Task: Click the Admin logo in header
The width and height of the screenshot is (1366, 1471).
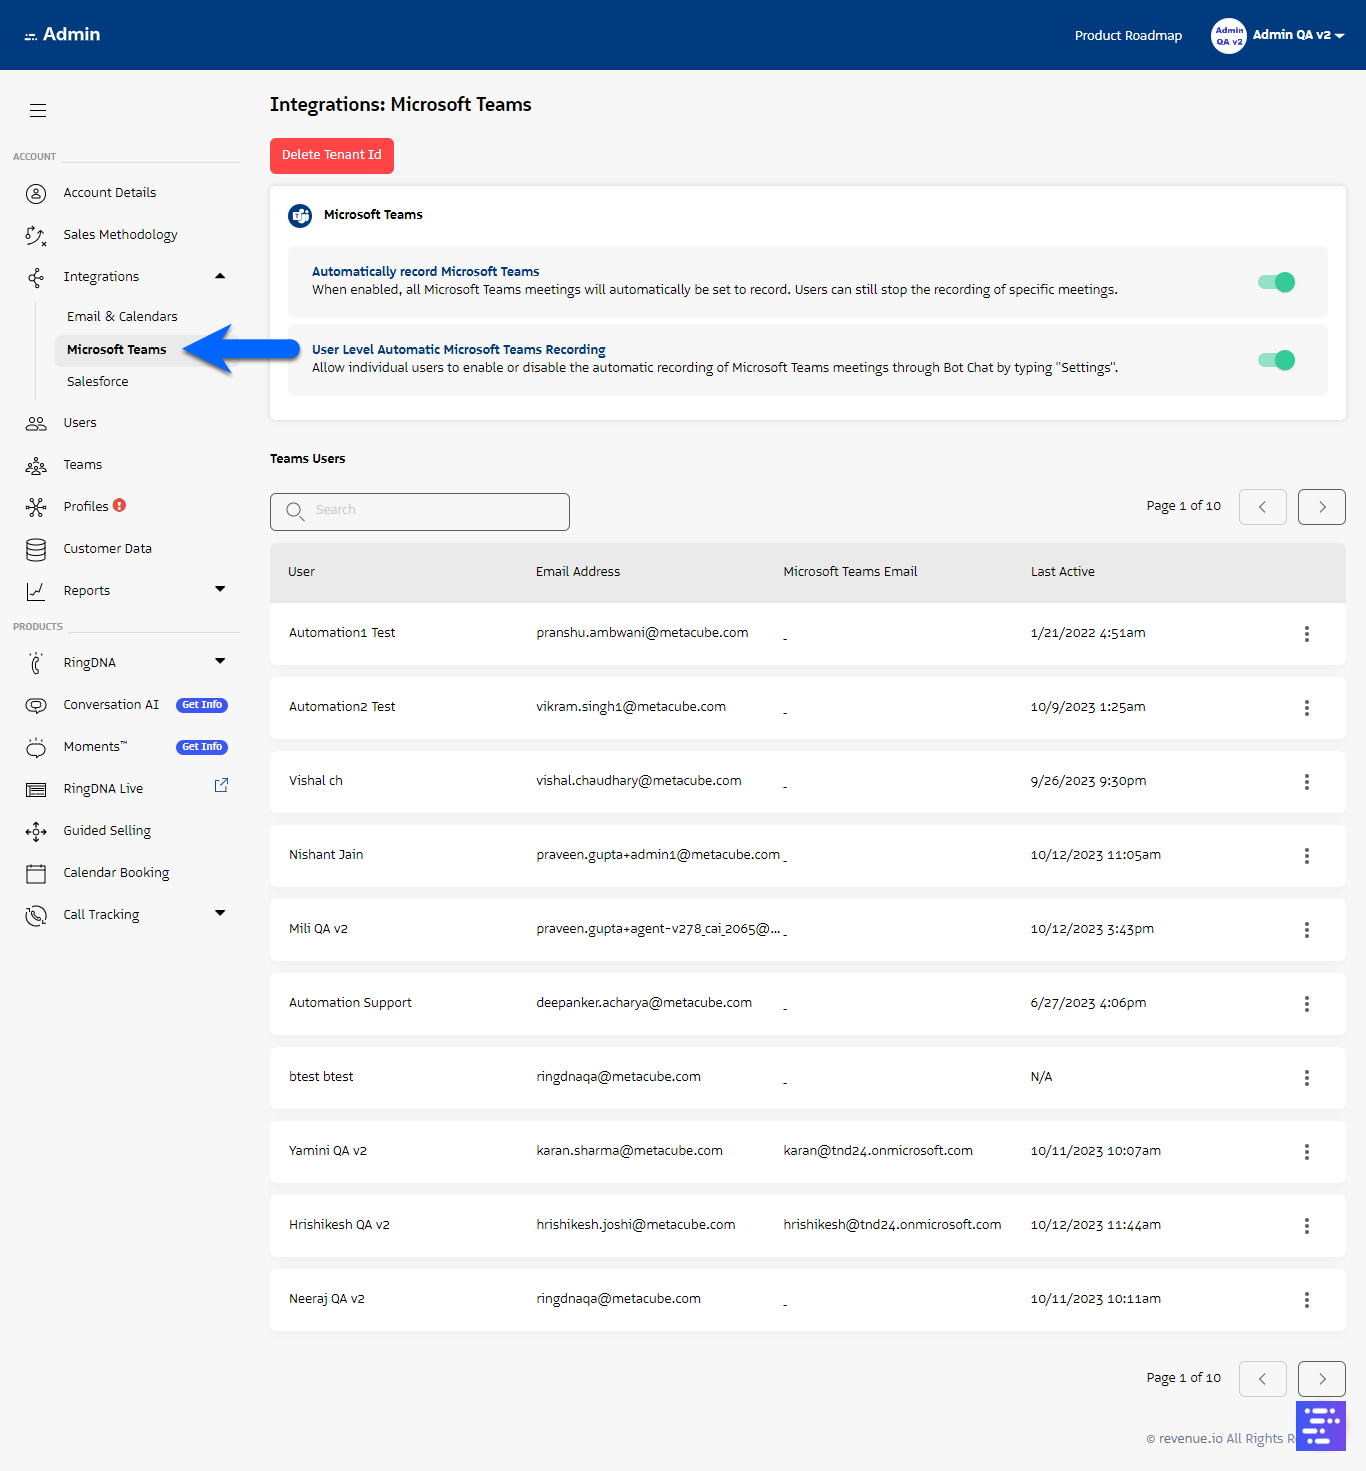Action: pos(62,35)
